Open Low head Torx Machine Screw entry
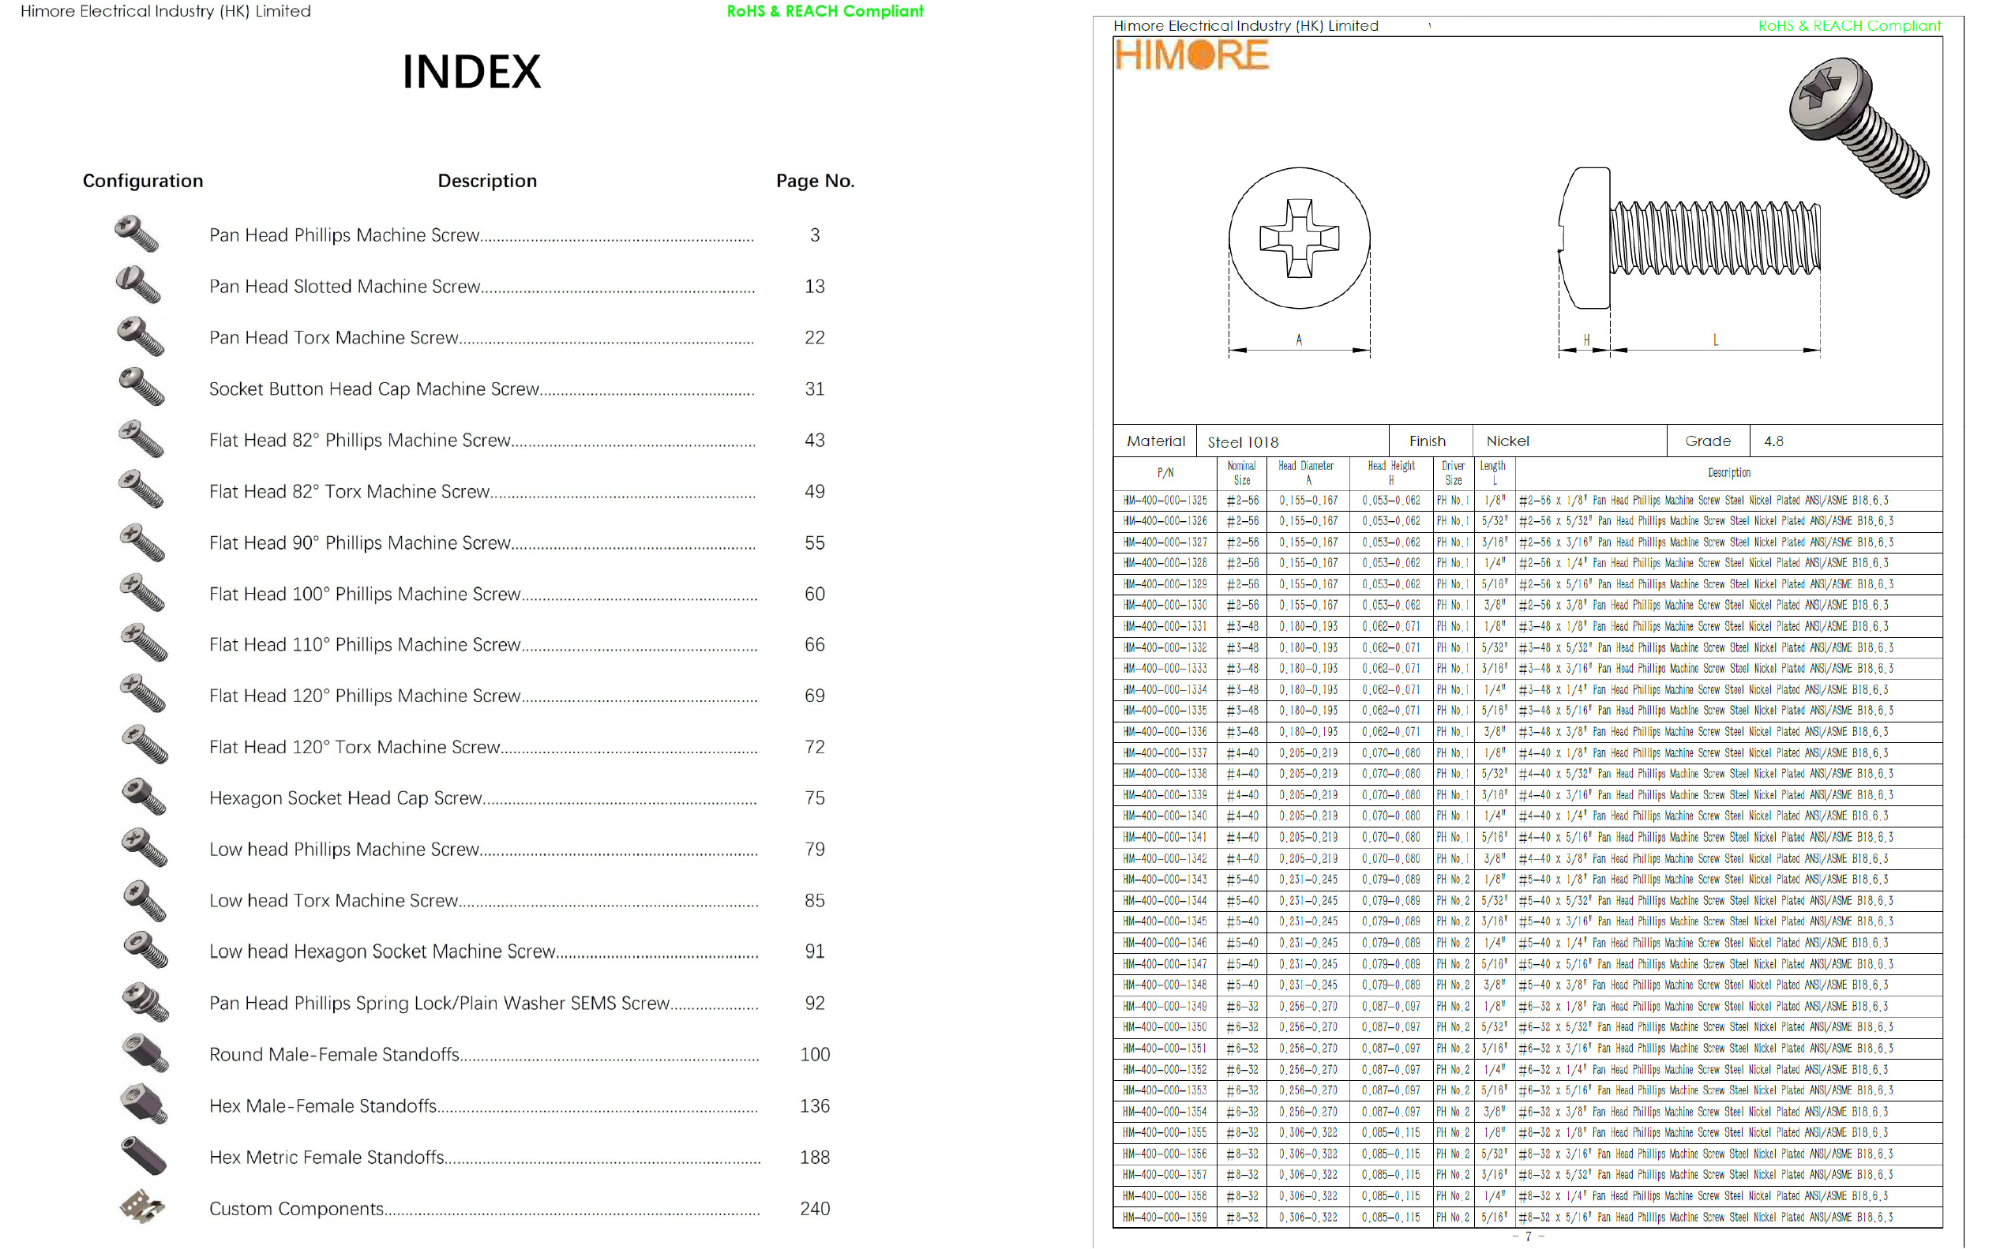 pyautogui.click(x=334, y=901)
